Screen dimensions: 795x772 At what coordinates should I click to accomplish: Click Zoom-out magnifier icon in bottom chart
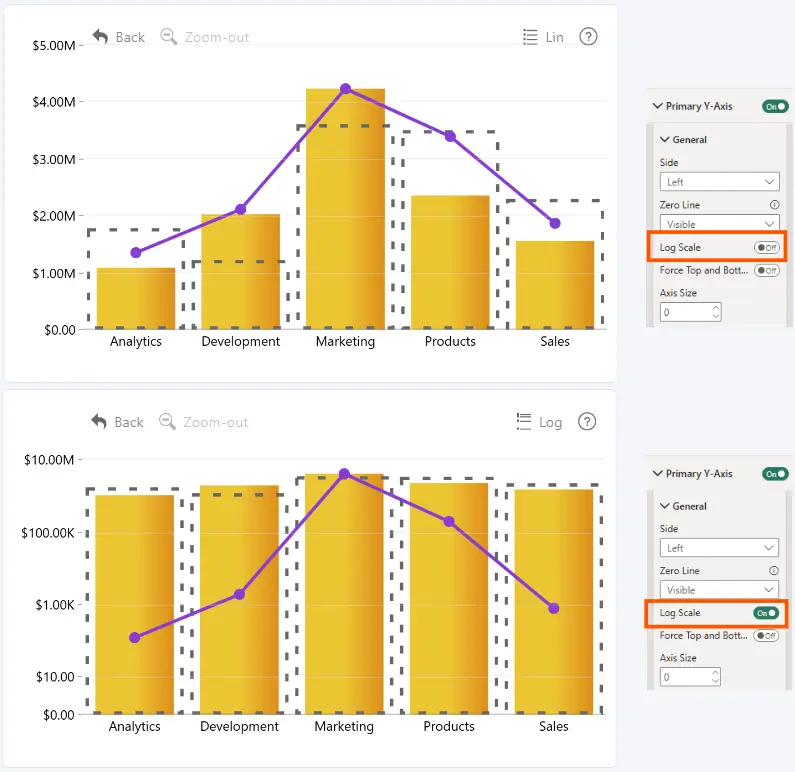pyautogui.click(x=167, y=422)
